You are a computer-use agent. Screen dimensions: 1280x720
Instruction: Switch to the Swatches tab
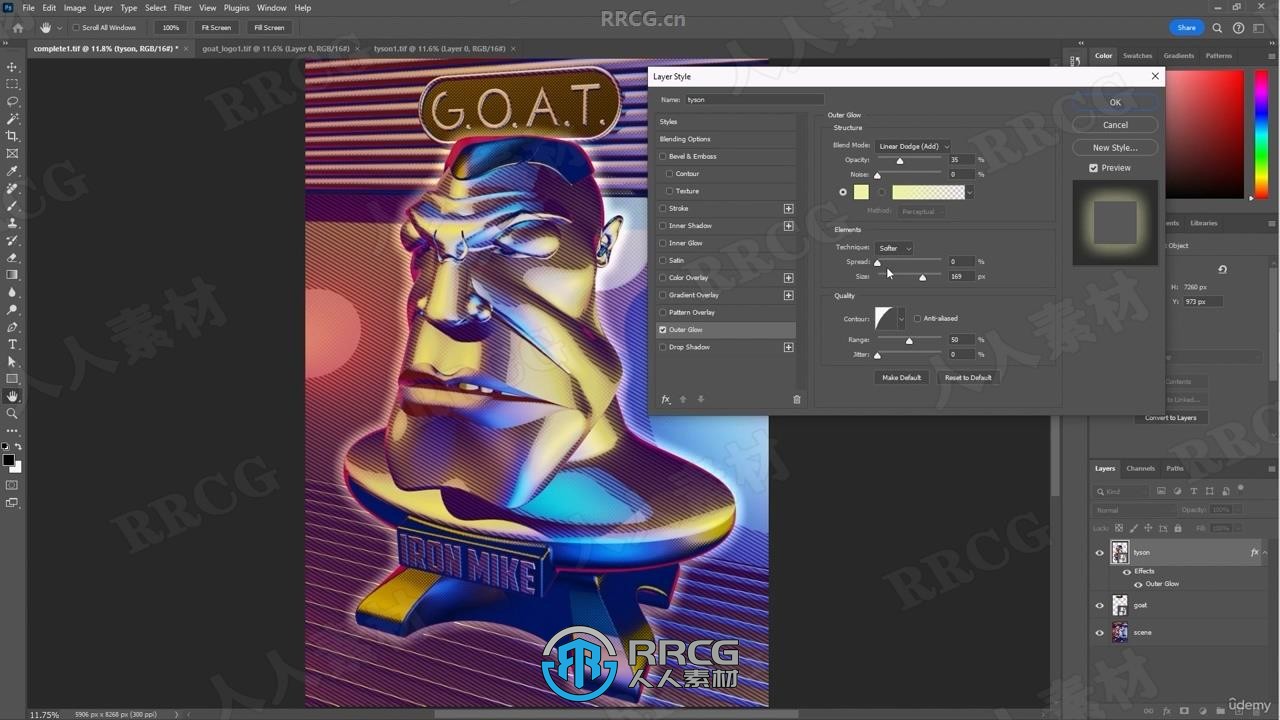click(x=1137, y=56)
